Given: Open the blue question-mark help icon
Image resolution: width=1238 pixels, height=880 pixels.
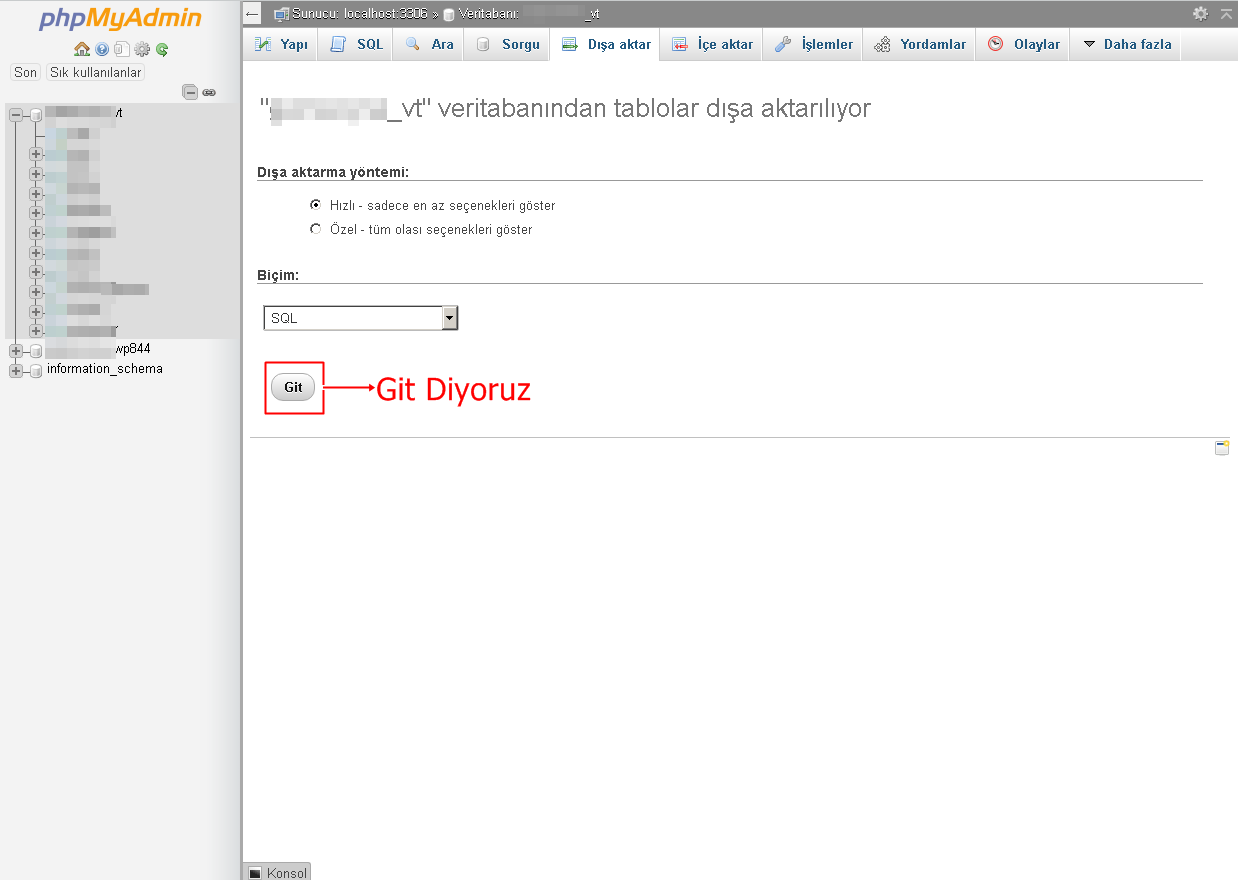Looking at the screenshot, I should [x=102, y=49].
